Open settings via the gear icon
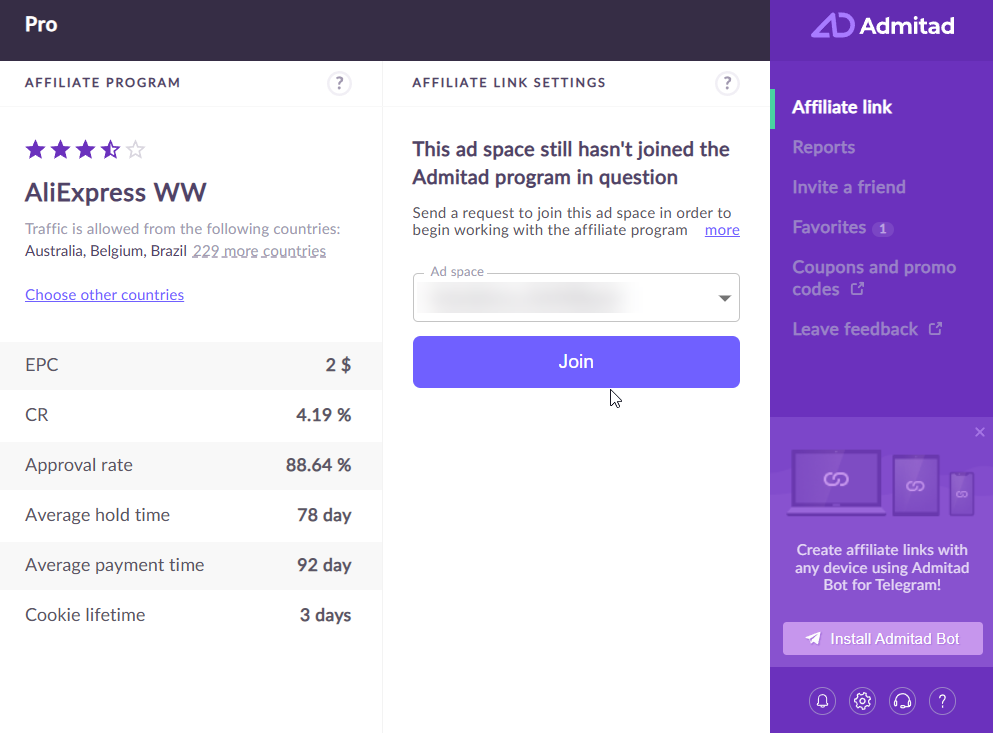 (x=862, y=701)
